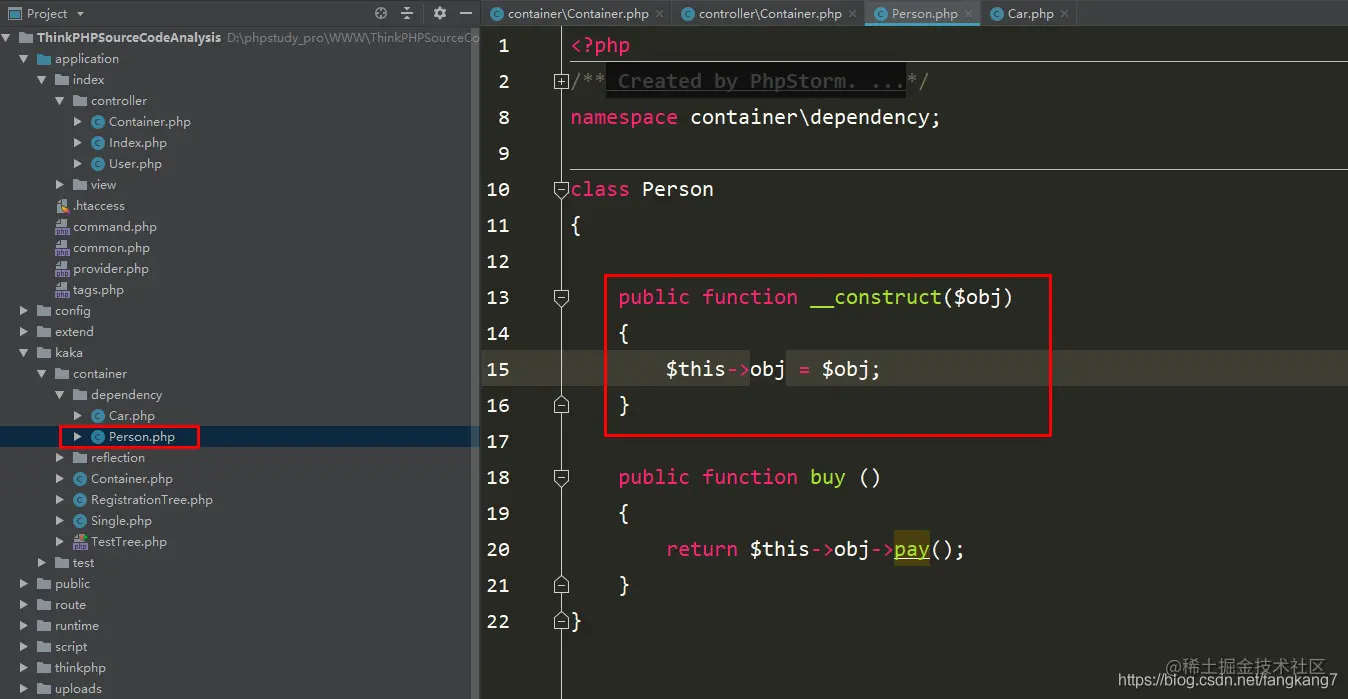Viewport: 1348px width, 699px height.
Task: Close the Person.php tab
Action: point(968,14)
